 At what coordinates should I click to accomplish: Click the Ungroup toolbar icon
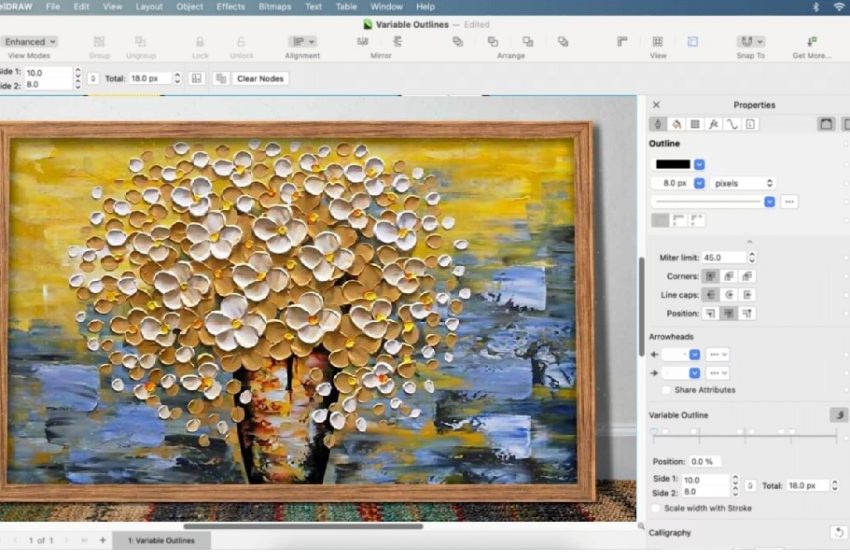coord(140,42)
